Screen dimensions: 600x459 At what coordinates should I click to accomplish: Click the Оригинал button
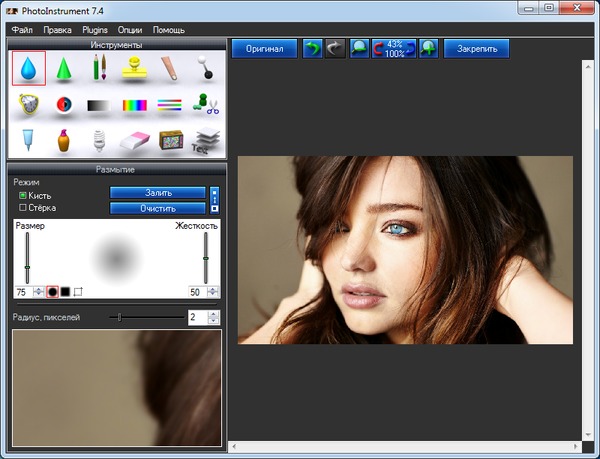(264, 48)
